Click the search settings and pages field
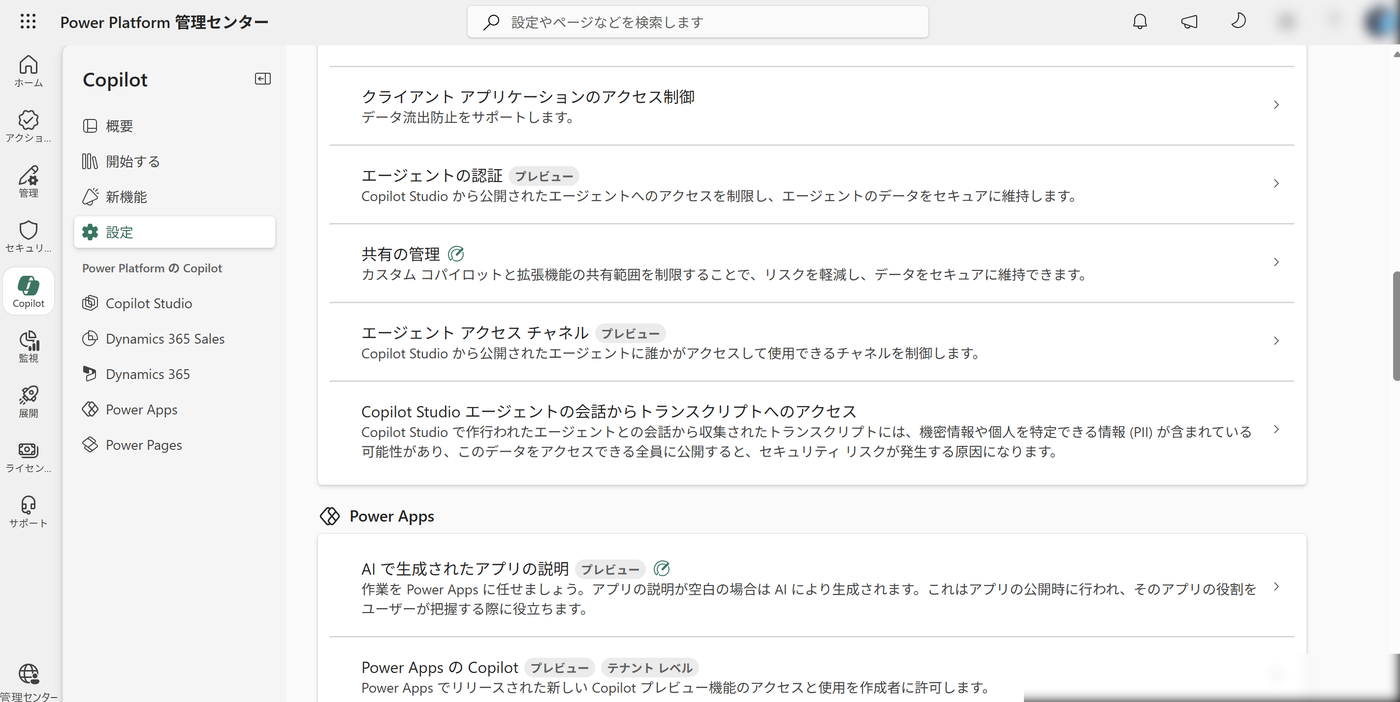The width and height of the screenshot is (1400, 702). click(x=698, y=22)
